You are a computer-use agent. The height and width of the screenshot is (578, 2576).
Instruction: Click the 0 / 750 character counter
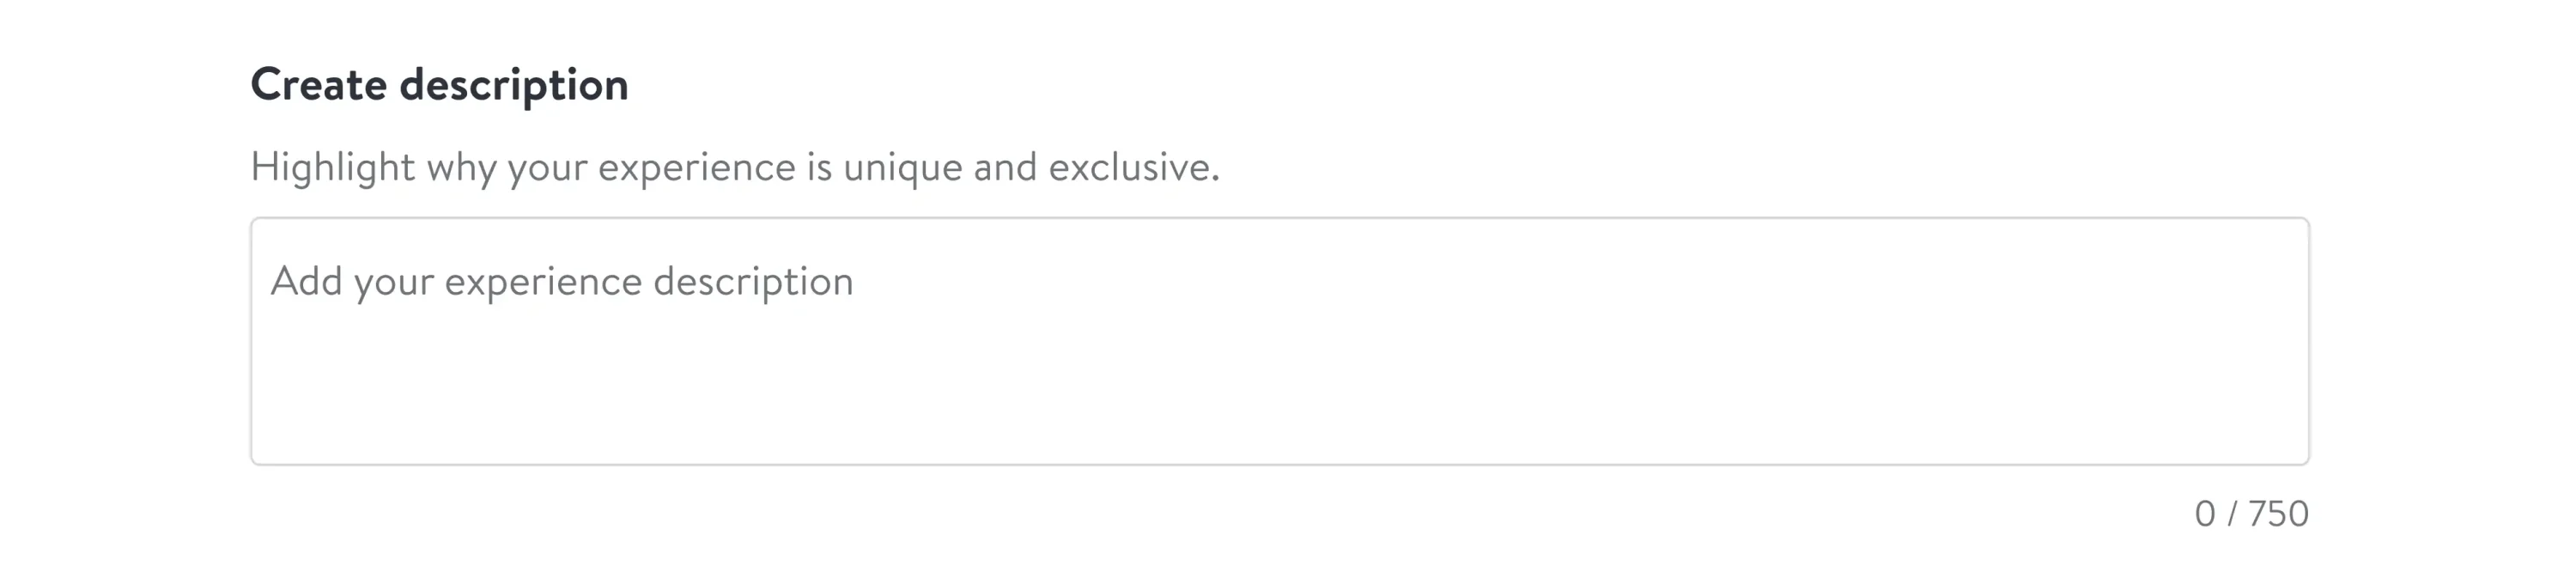coord(2251,514)
